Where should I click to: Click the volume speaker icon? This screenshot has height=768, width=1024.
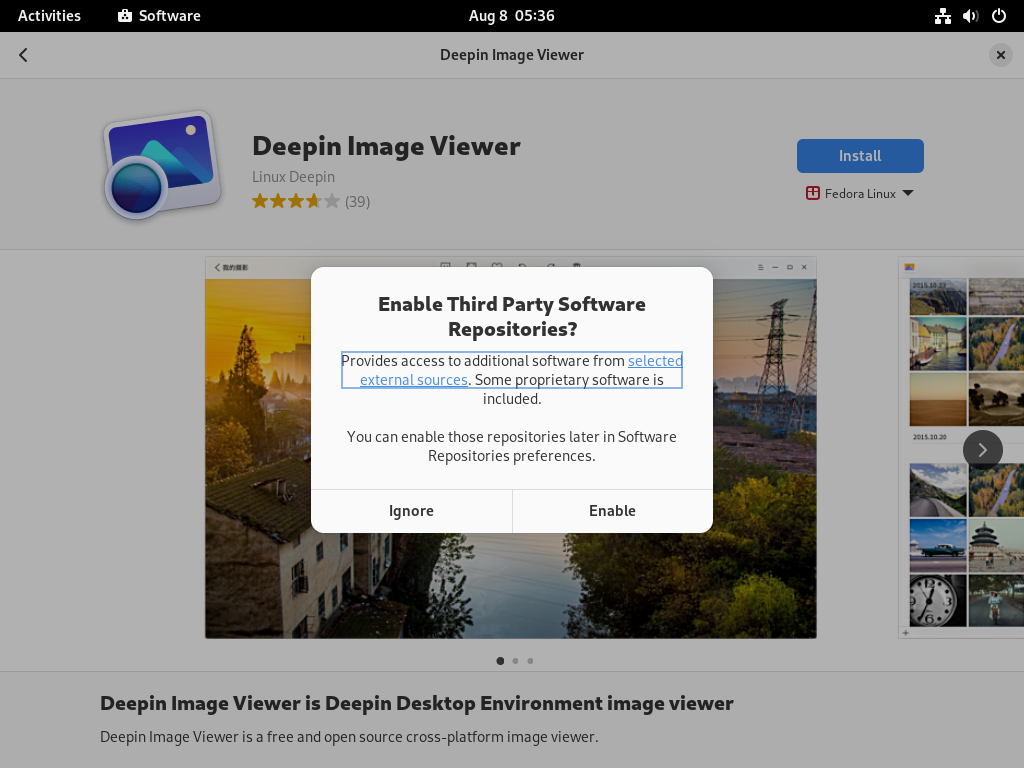[x=970, y=16]
